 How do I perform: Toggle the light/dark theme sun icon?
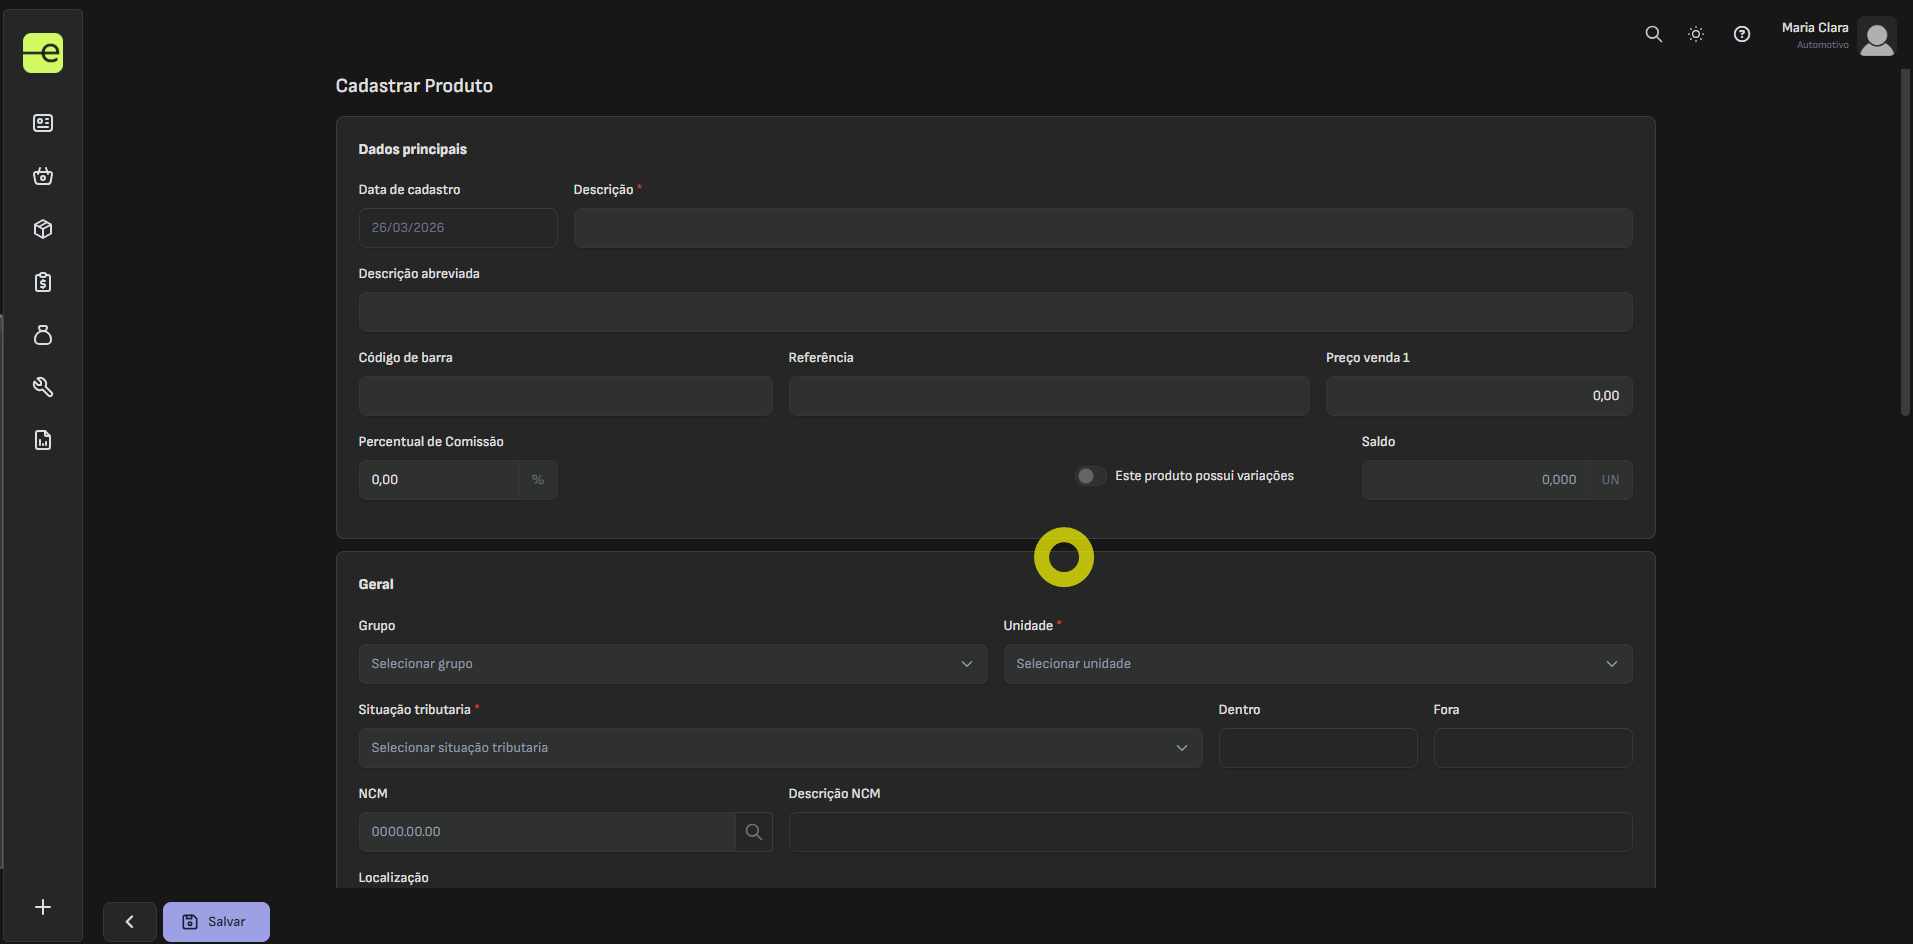tap(1696, 34)
